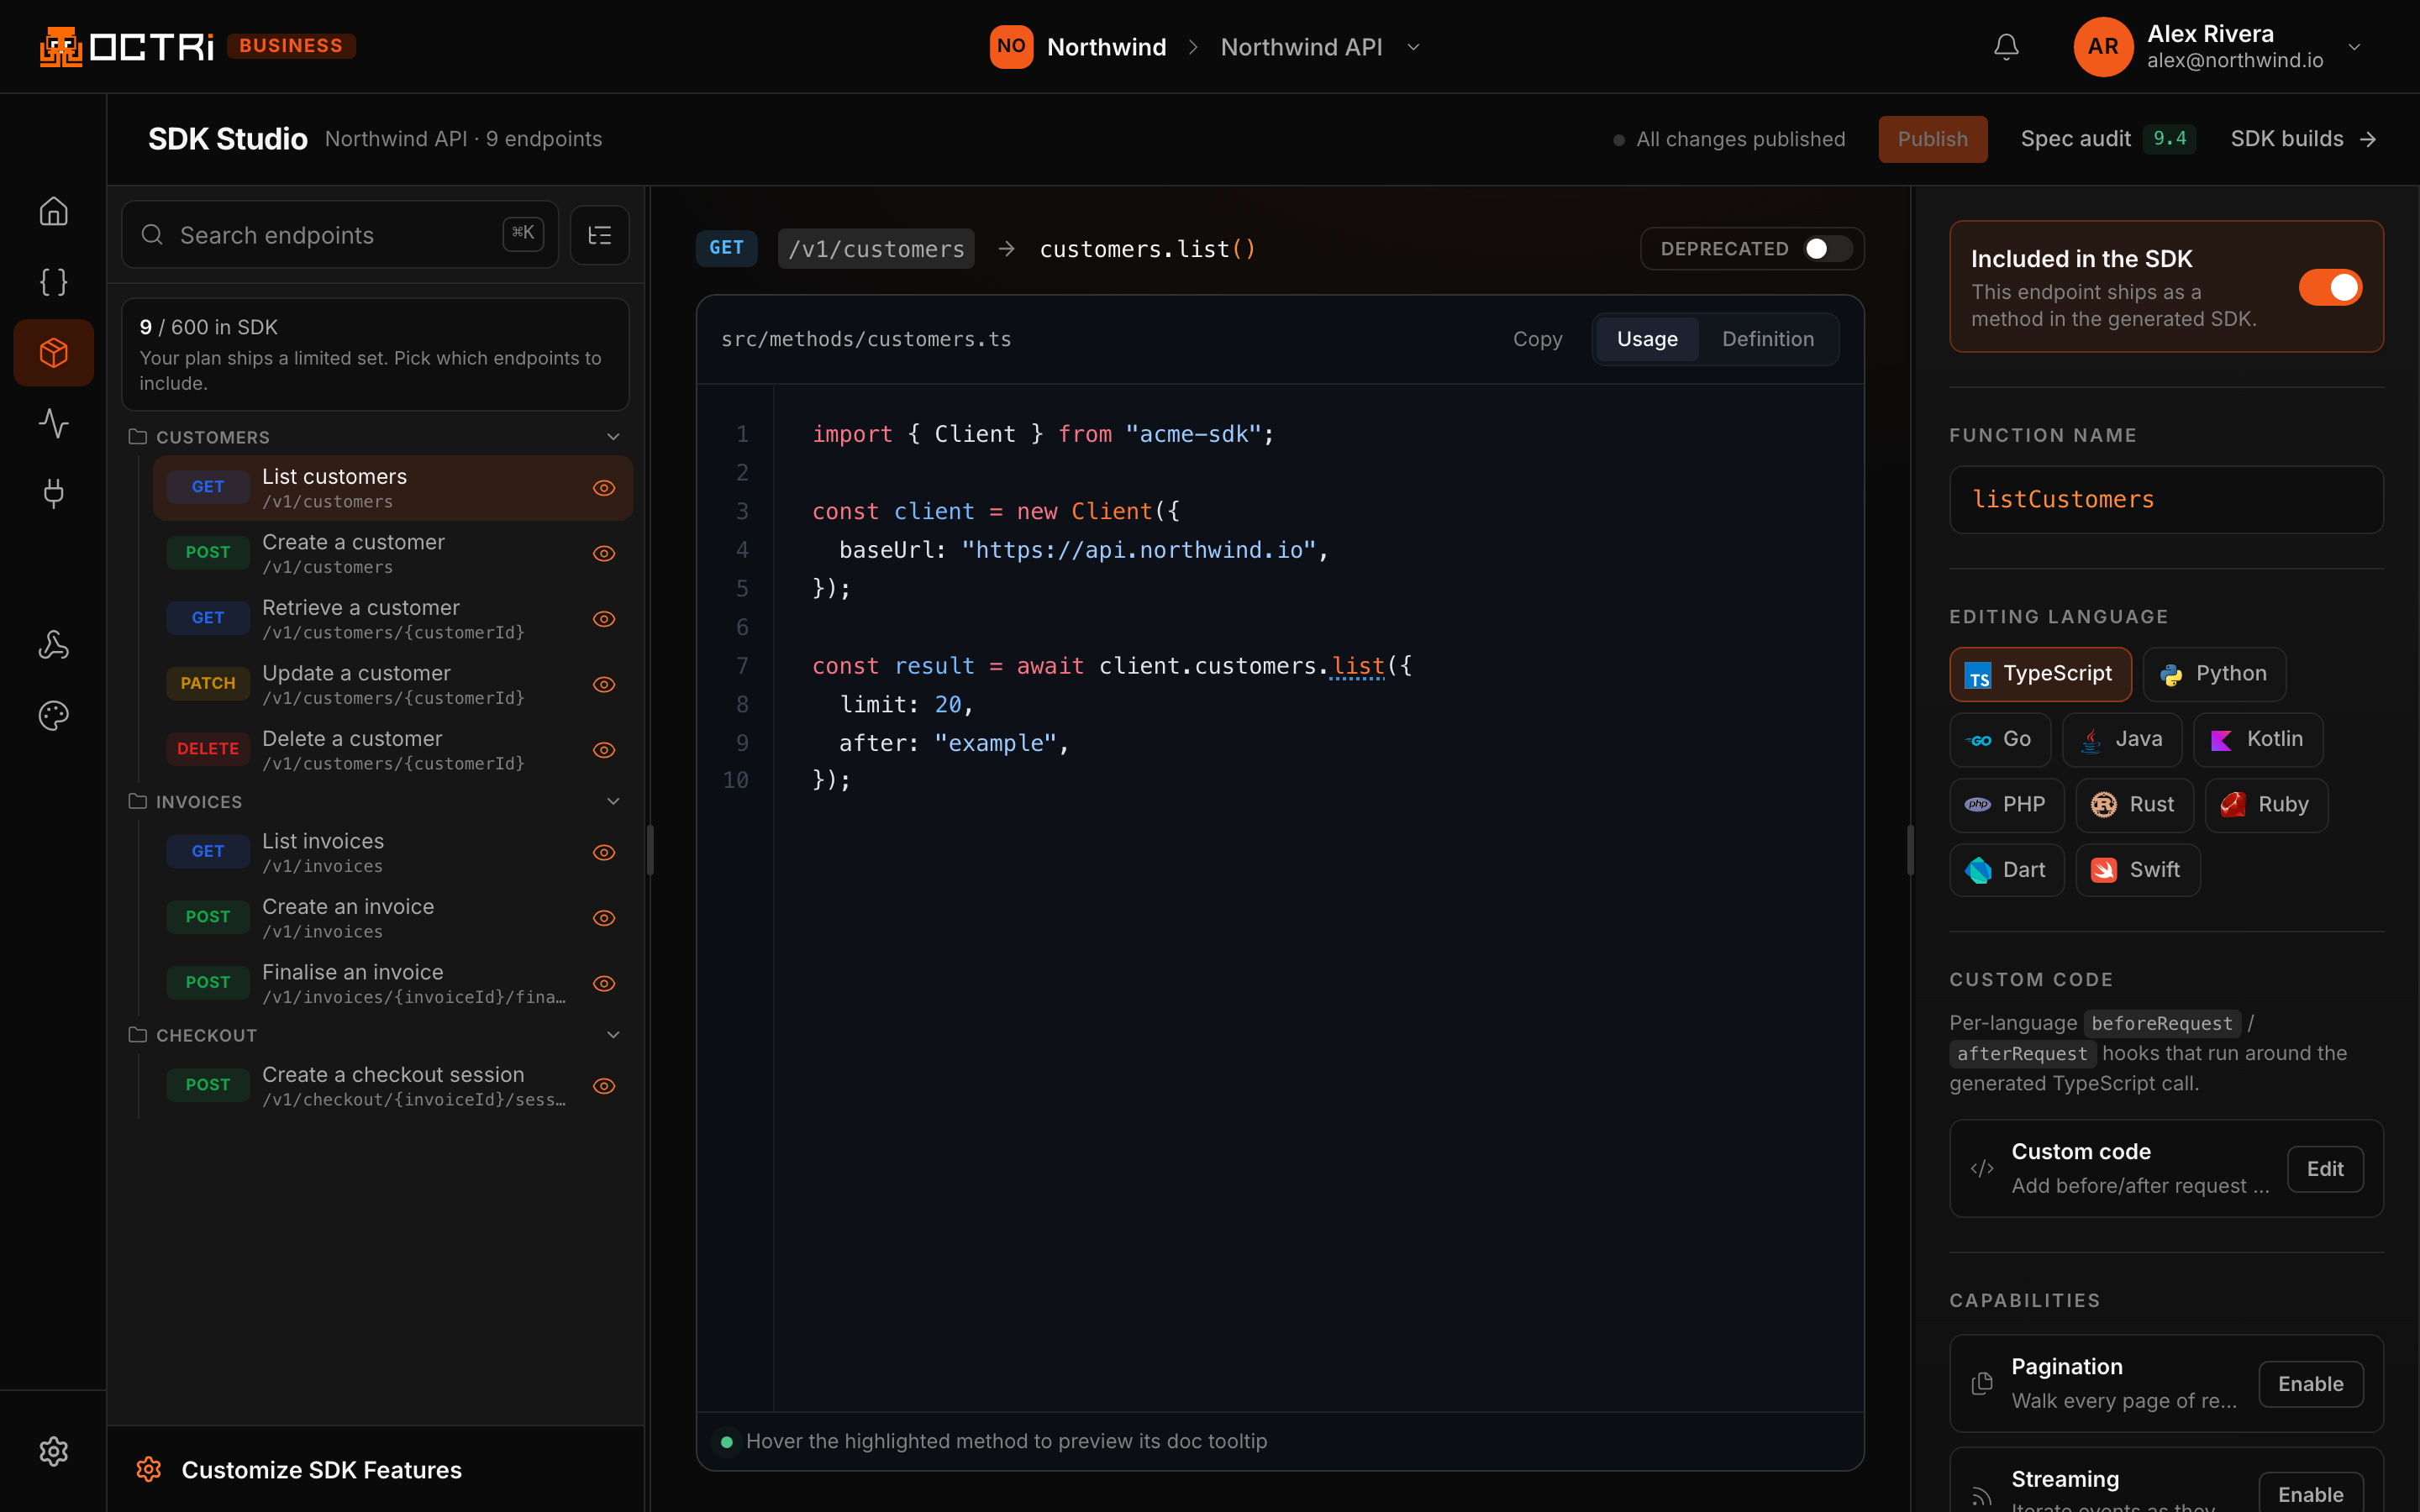The height and width of the screenshot is (1512, 2420).
Task: Select the Create a checkout session endpoint
Action: point(393,1086)
